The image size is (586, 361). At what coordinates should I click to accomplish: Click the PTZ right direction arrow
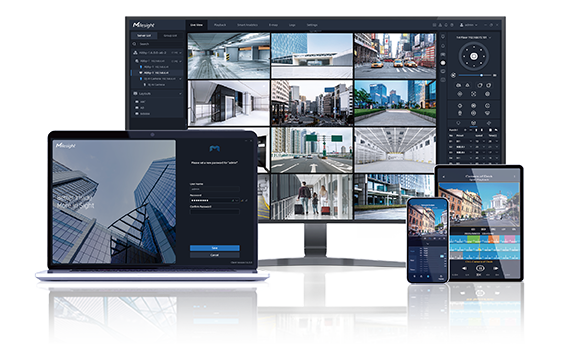[x=483, y=56]
